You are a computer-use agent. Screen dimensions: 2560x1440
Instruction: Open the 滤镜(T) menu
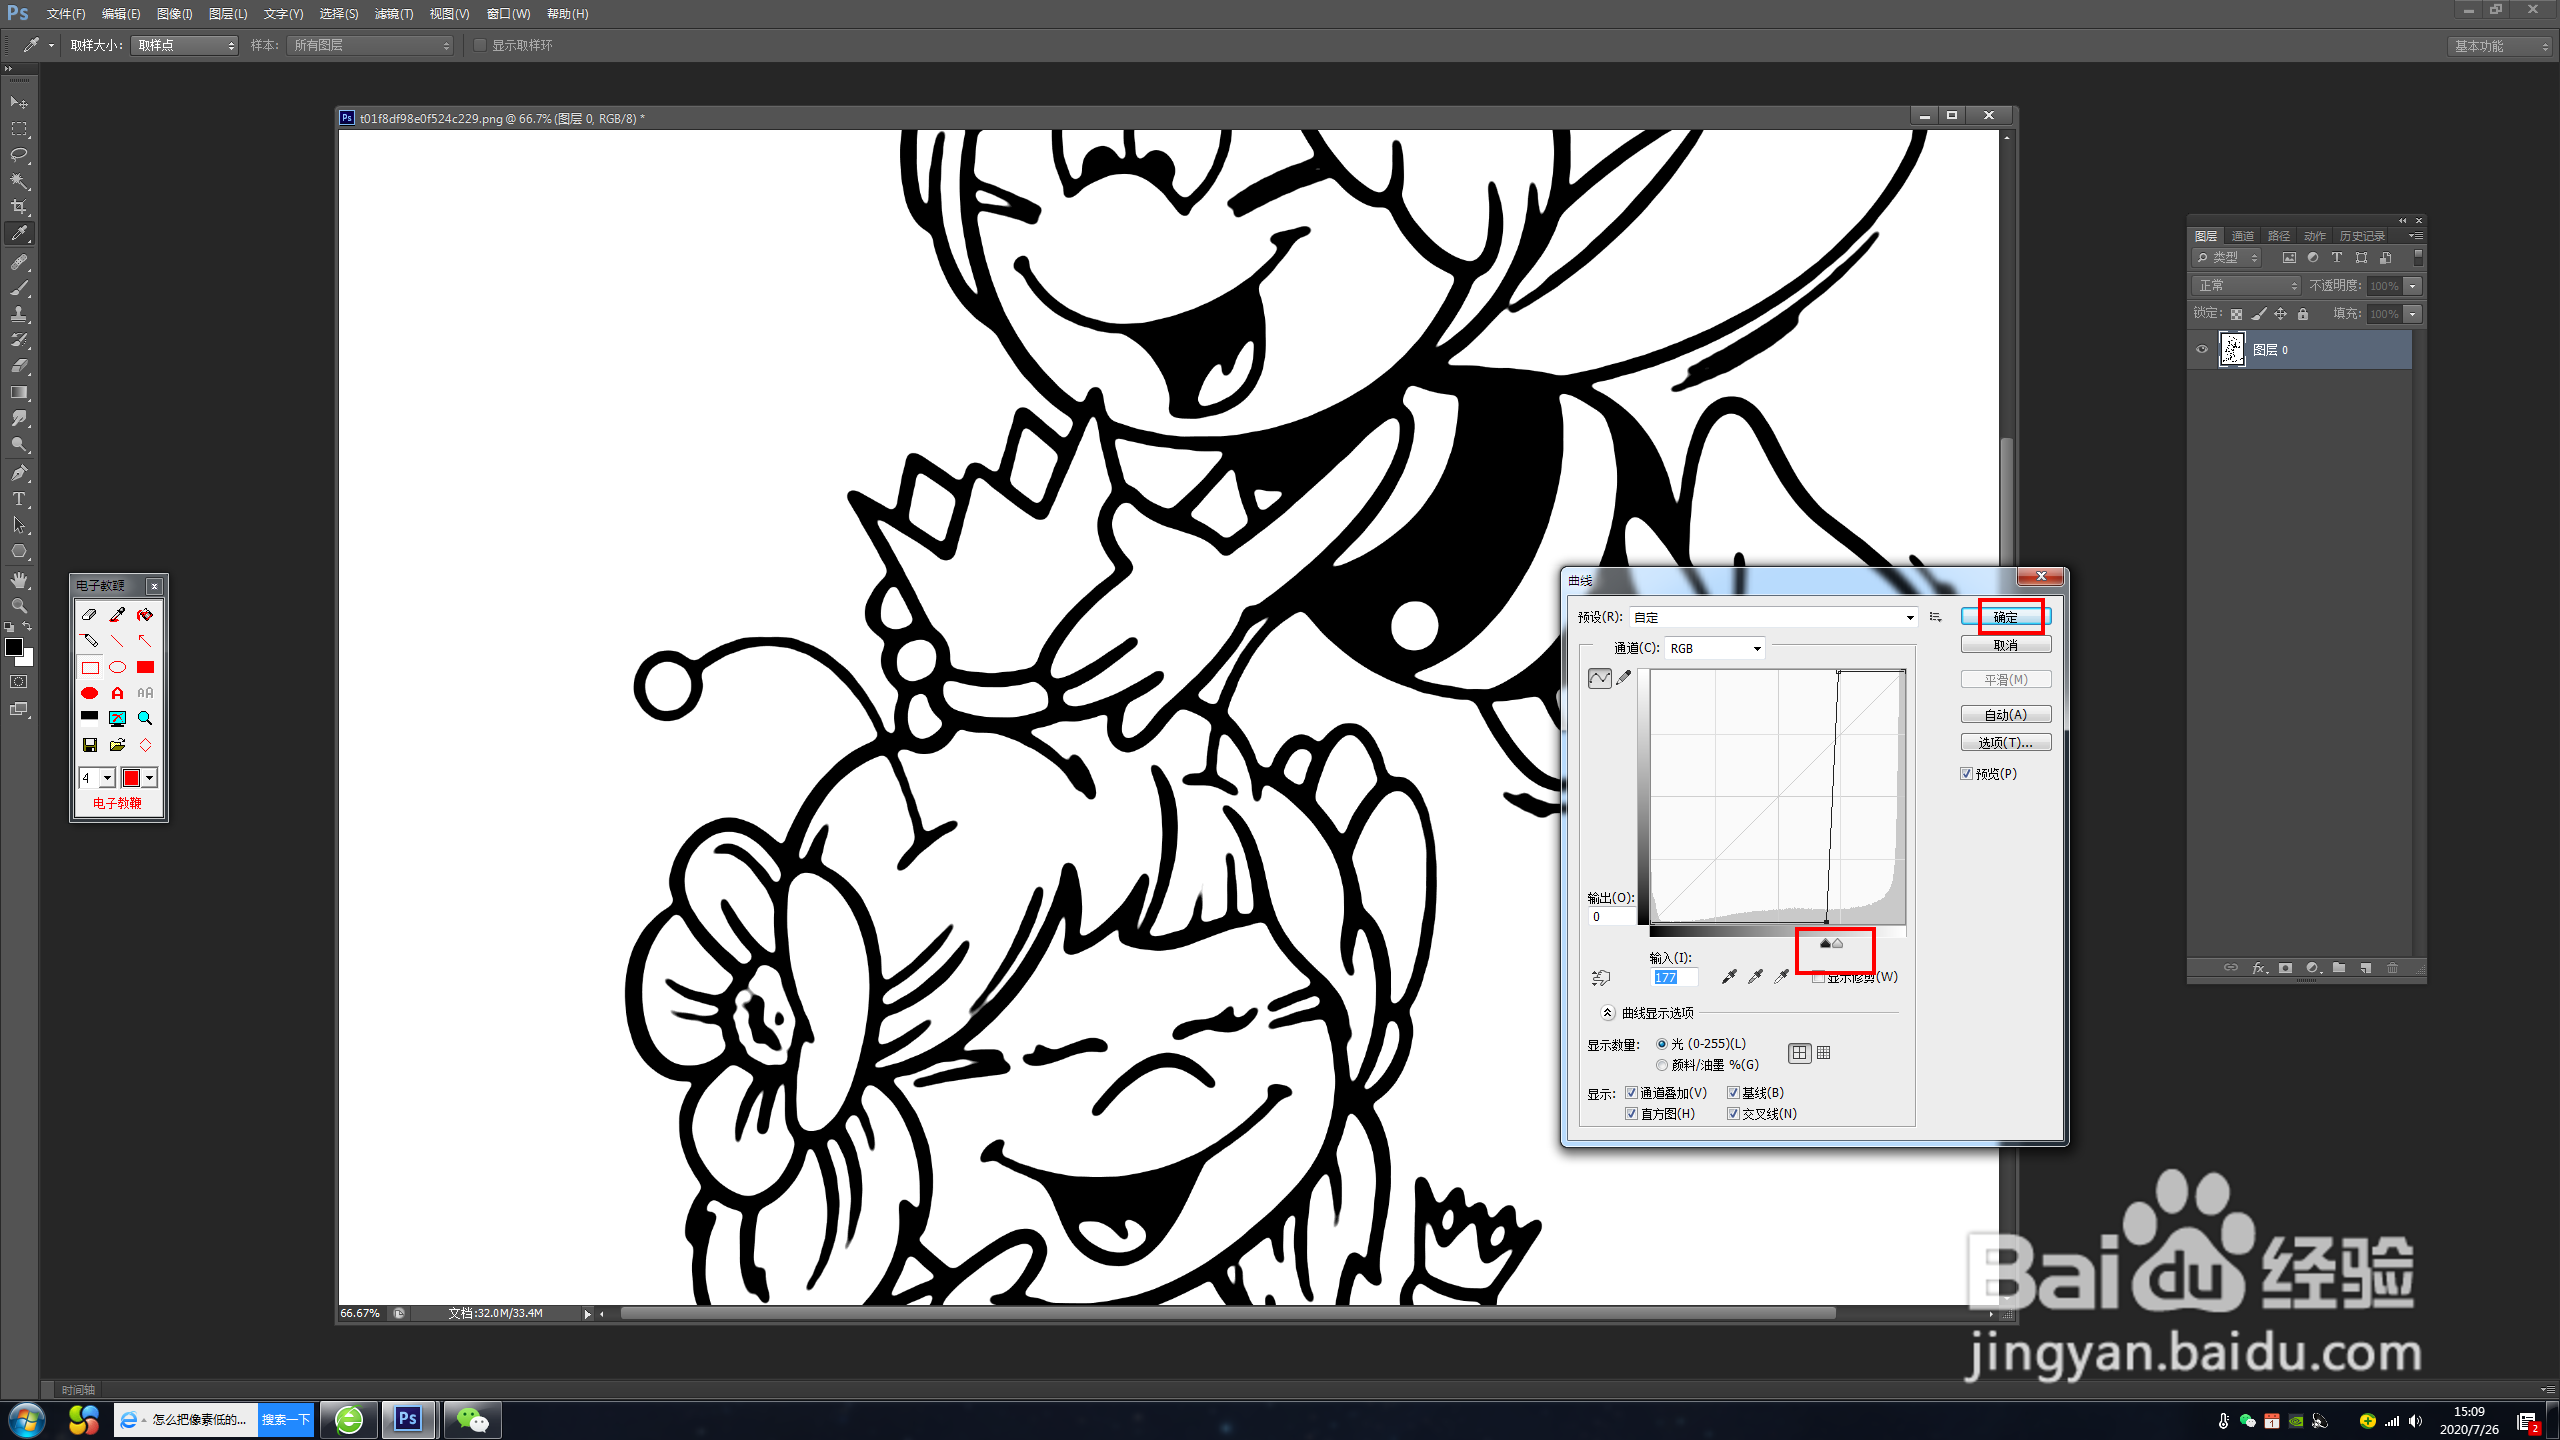tap(393, 14)
